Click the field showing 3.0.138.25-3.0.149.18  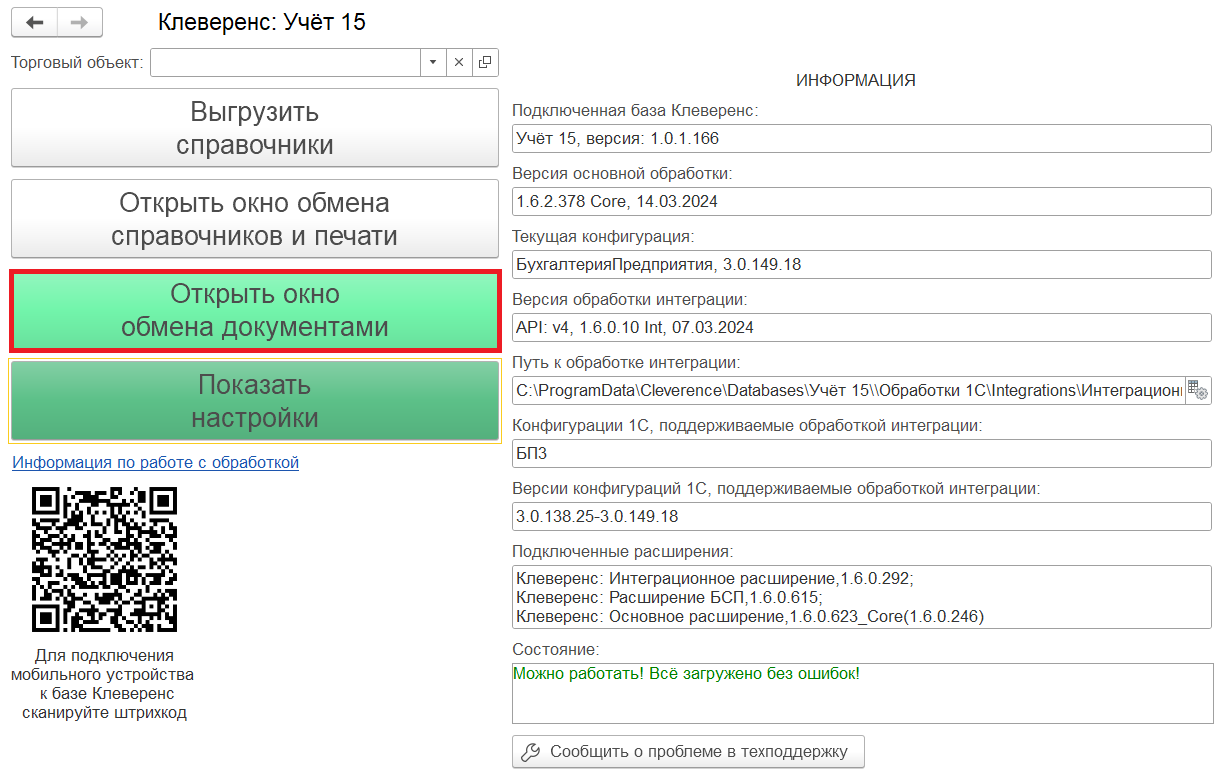point(862,516)
